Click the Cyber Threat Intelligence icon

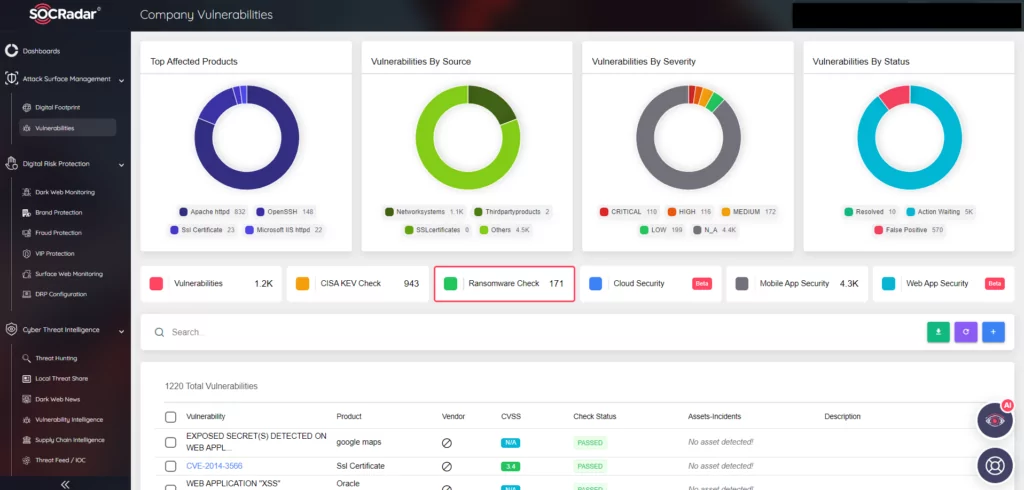11,330
